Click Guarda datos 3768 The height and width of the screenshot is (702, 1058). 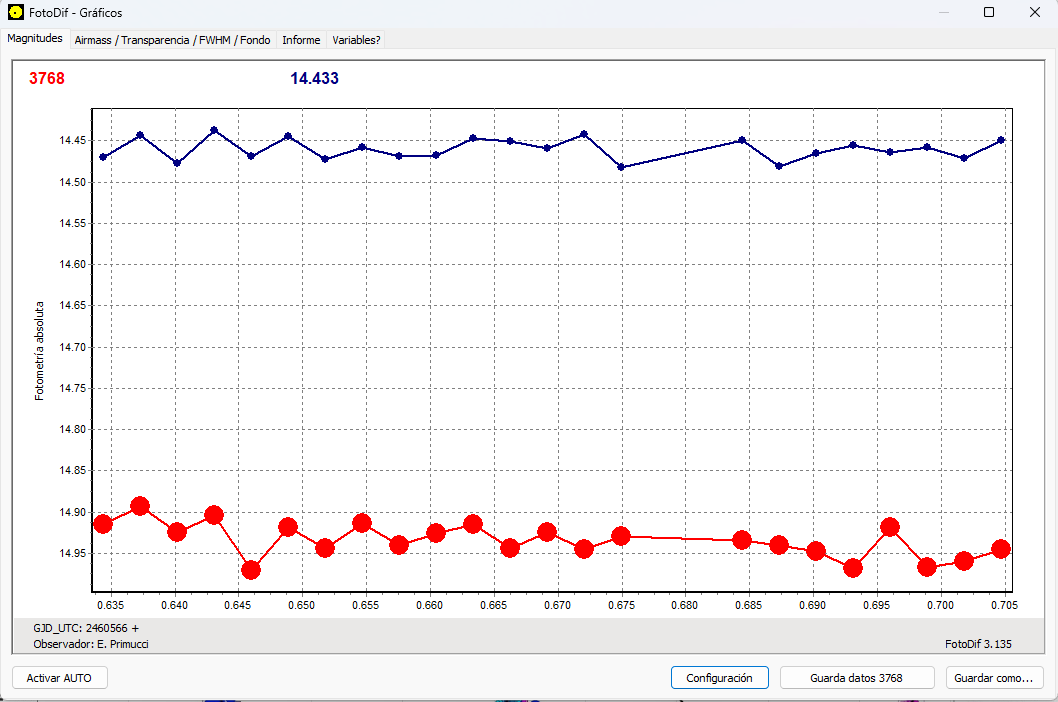coord(856,677)
